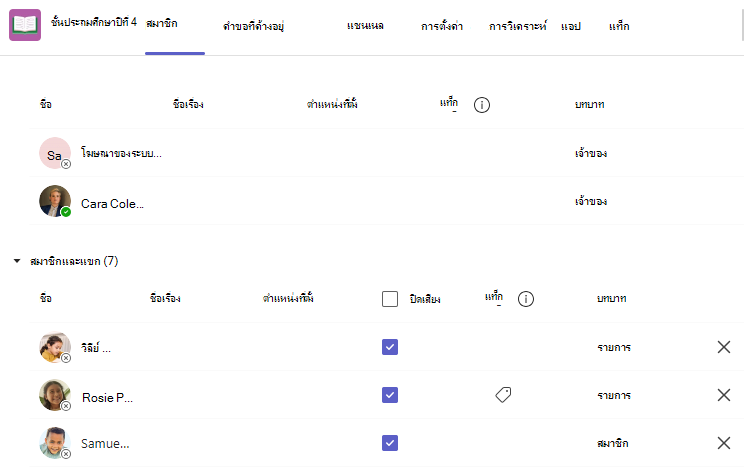Open the การวิเคราะห์ tab
Viewport: 744px width, 469px height.
pos(518,26)
